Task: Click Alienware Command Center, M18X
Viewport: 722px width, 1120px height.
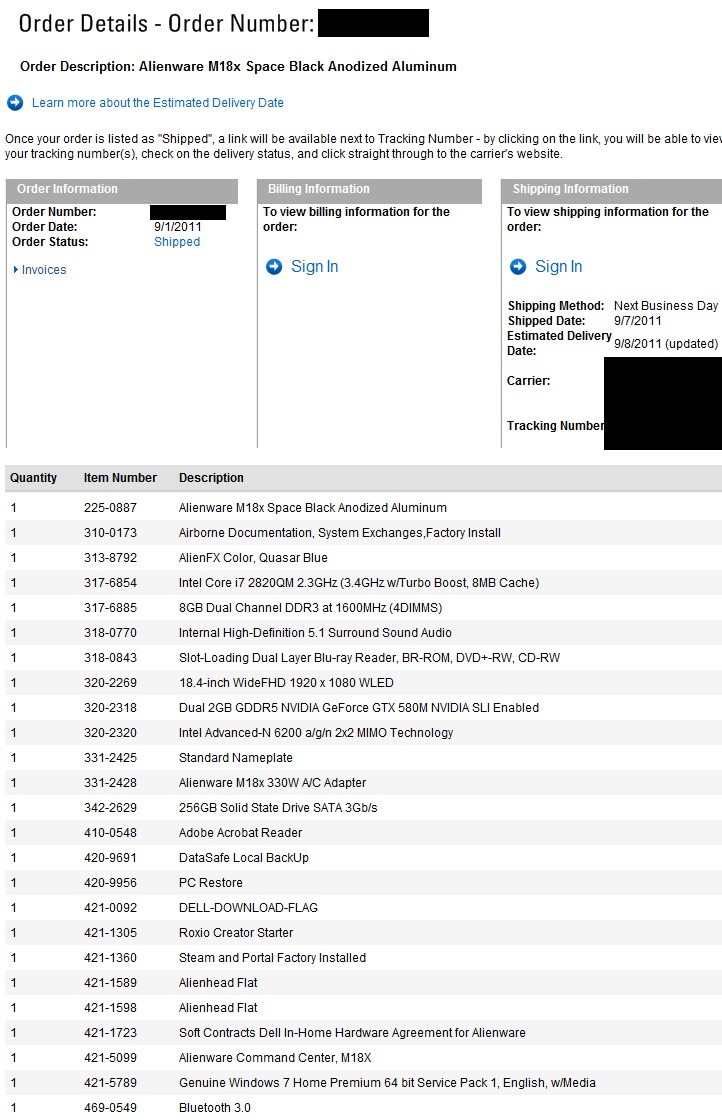Action: 275,1058
